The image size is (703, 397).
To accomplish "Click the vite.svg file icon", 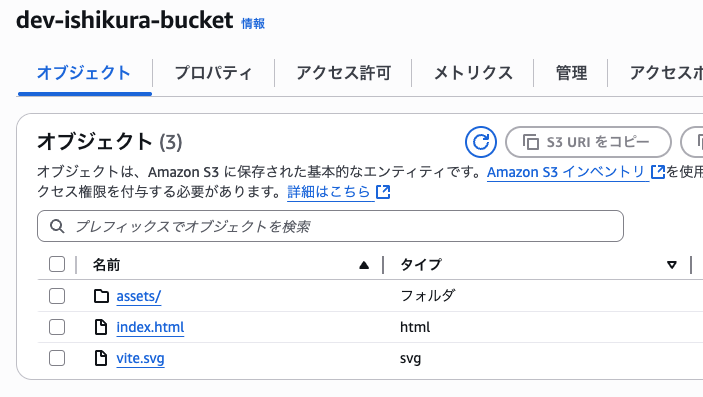I will point(101,358).
